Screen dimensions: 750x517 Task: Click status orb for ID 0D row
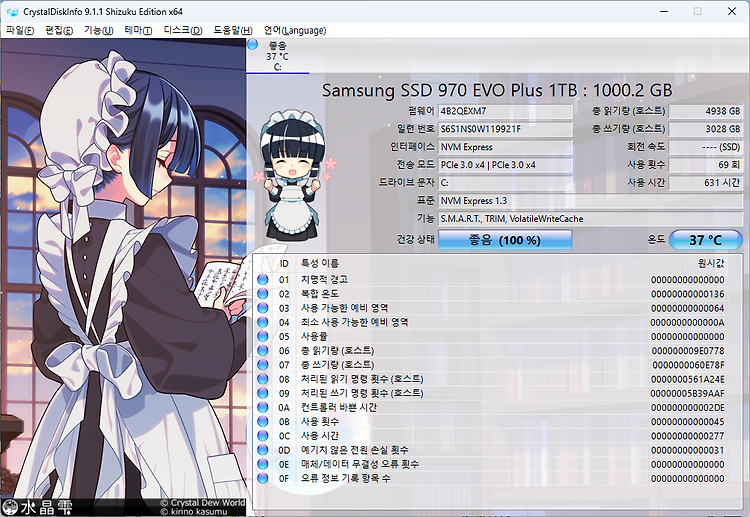pos(263,450)
